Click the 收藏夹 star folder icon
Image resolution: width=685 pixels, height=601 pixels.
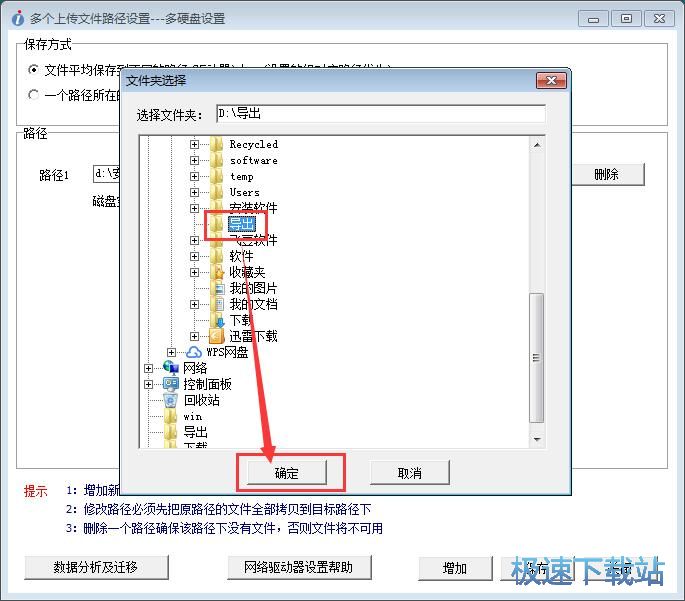coord(218,273)
